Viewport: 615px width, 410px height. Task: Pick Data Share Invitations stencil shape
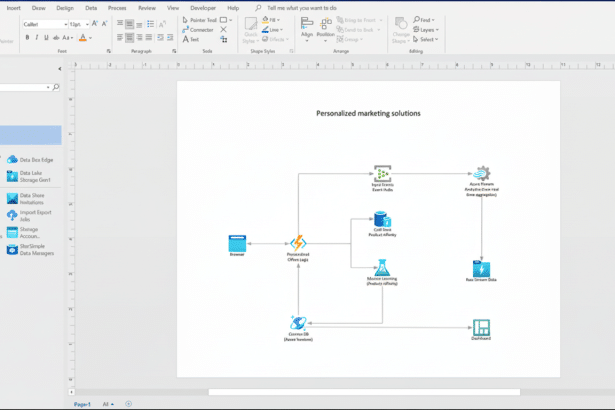25,199
